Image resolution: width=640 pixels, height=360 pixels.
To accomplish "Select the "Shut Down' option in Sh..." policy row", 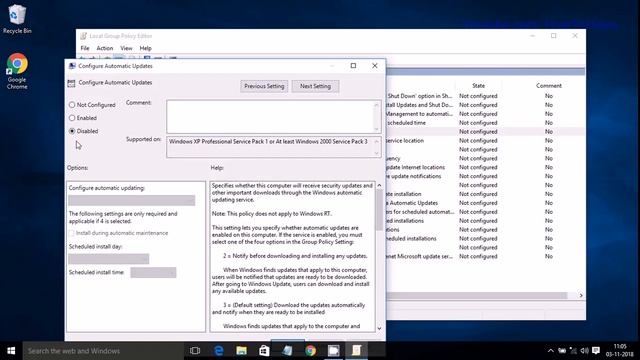I will point(485,96).
